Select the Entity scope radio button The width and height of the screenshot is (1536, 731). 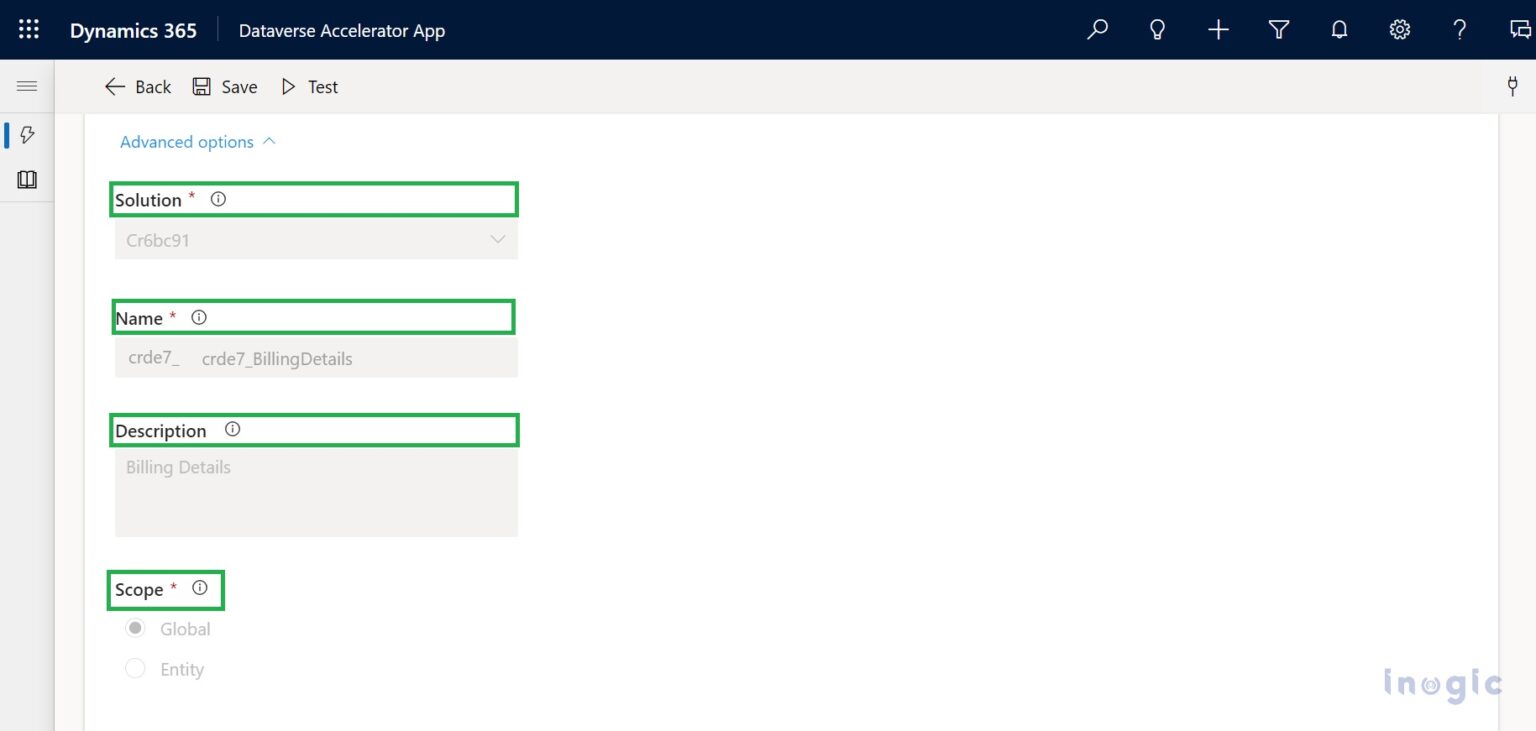coord(135,668)
